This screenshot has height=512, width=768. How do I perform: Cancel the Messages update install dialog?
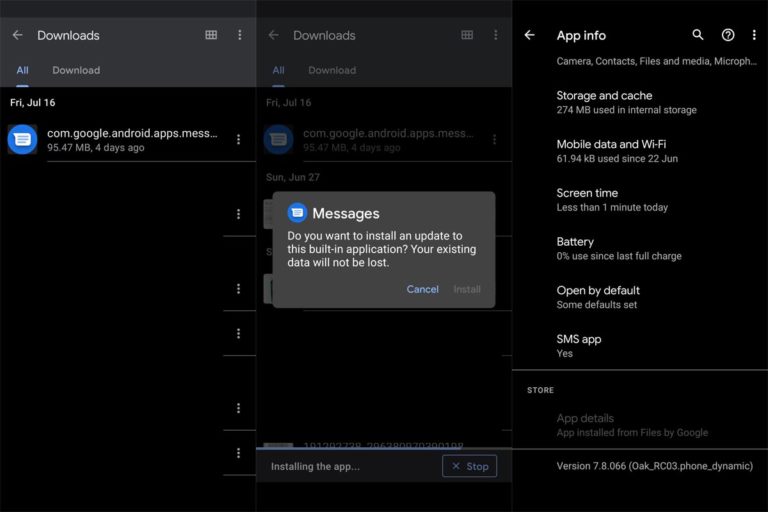pos(422,289)
